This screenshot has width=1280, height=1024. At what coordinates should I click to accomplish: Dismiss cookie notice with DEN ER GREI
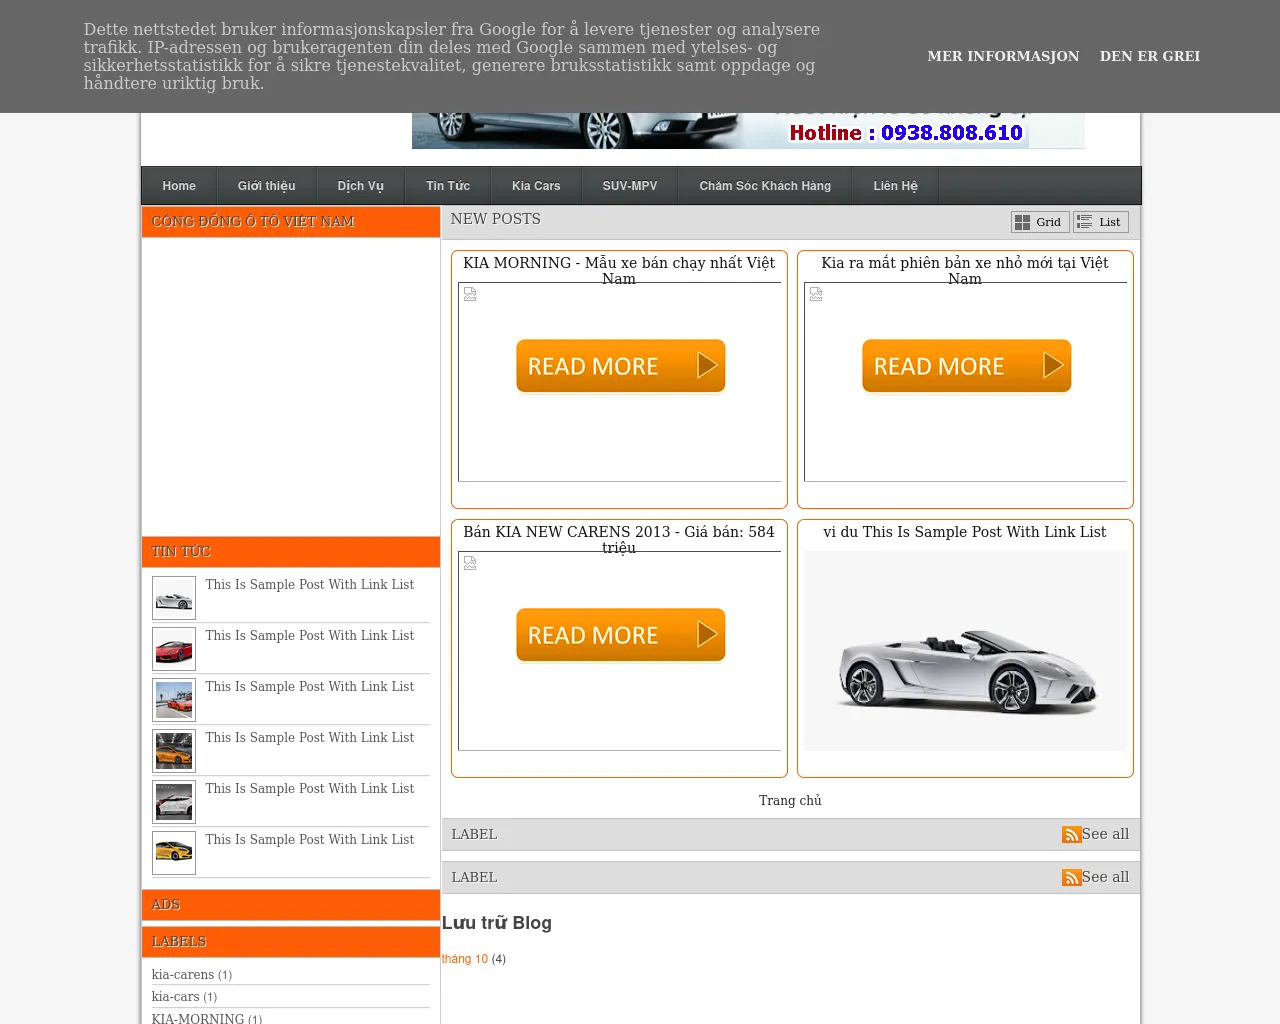coord(1150,56)
